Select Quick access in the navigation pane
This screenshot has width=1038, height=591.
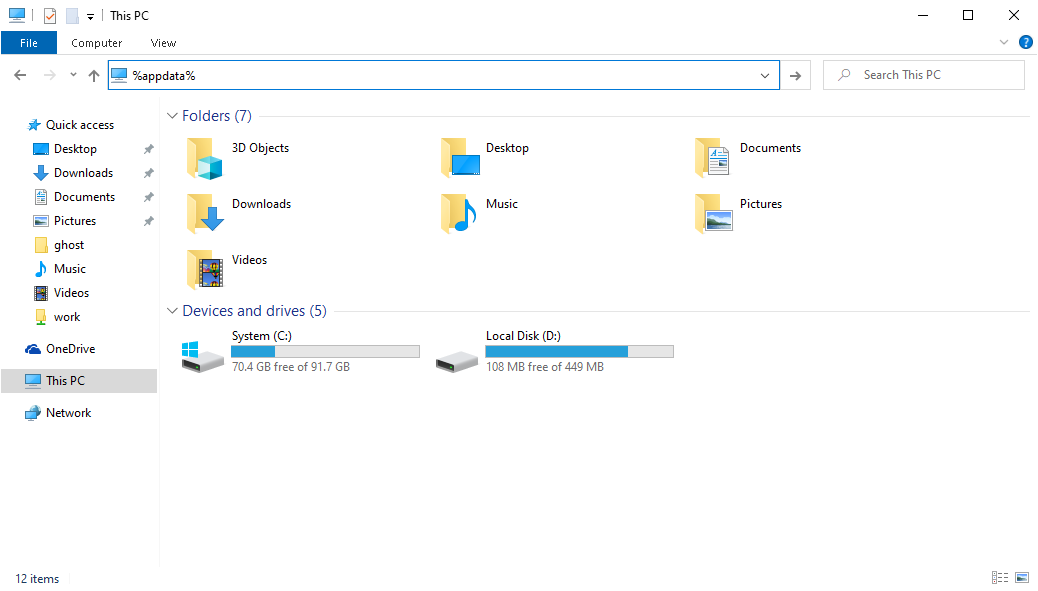(79, 125)
